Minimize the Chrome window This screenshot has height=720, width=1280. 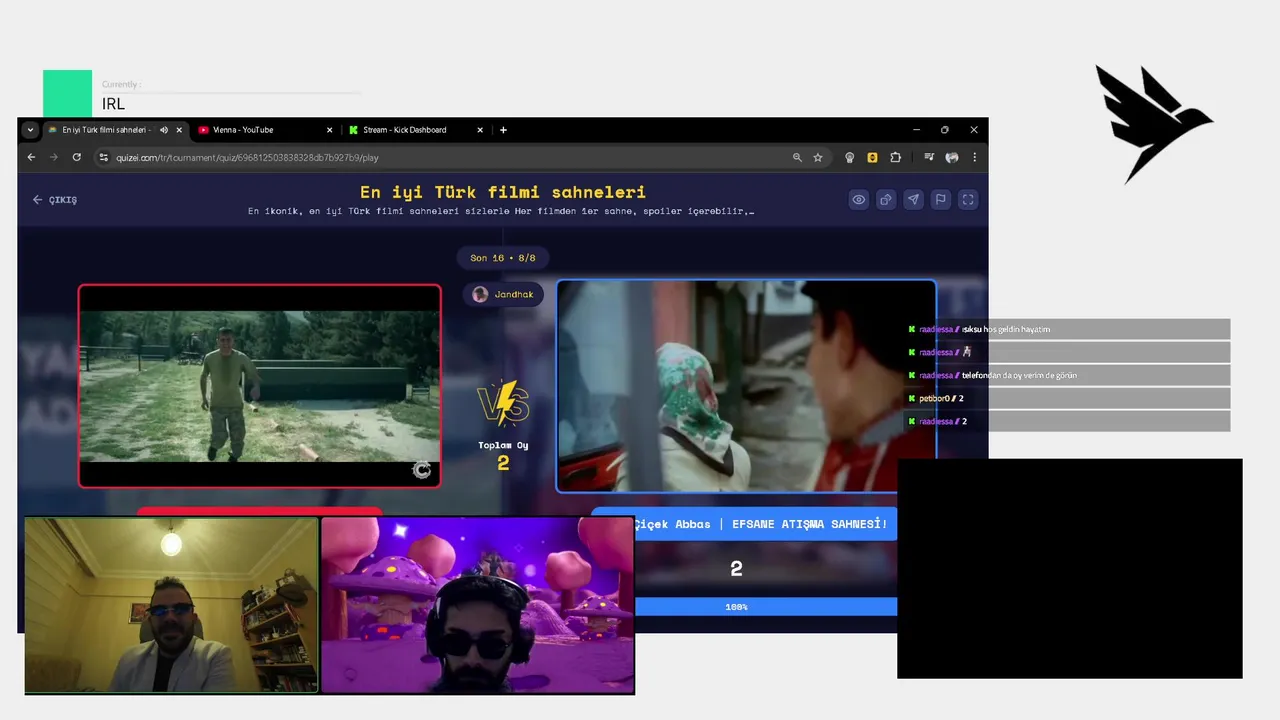tap(916, 130)
